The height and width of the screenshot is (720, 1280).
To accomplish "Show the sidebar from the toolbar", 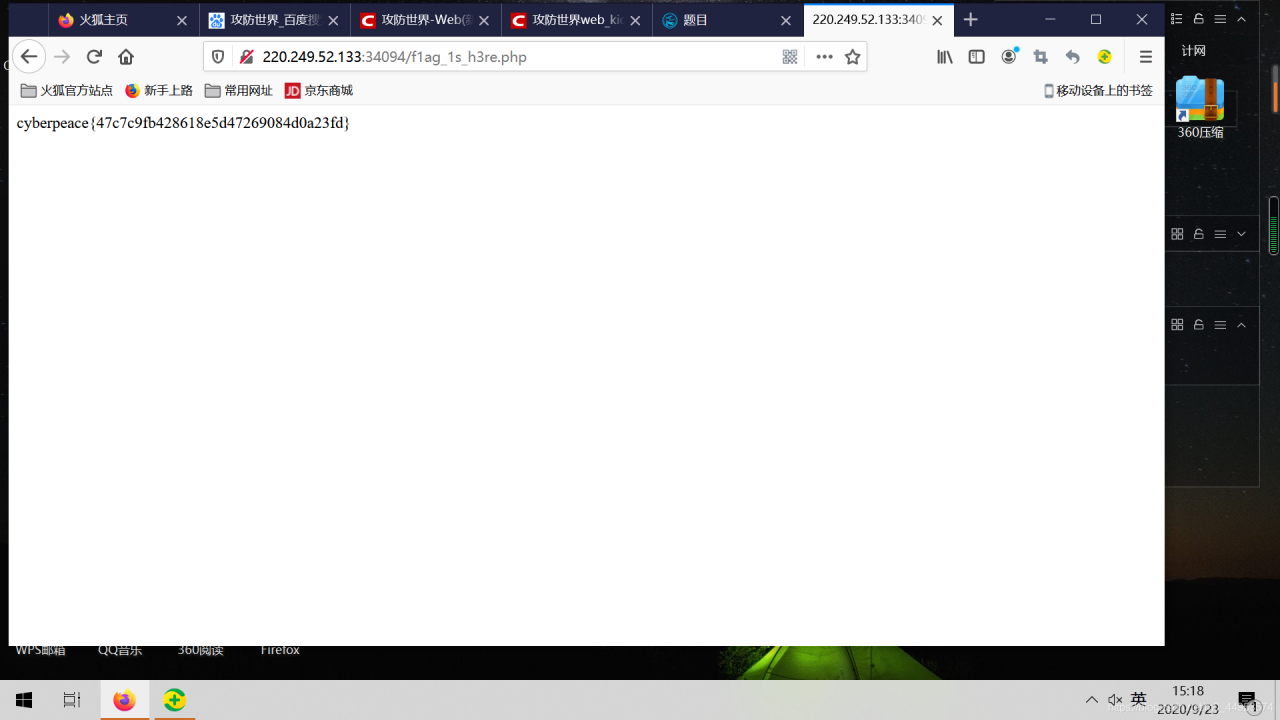I will click(977, 57).
